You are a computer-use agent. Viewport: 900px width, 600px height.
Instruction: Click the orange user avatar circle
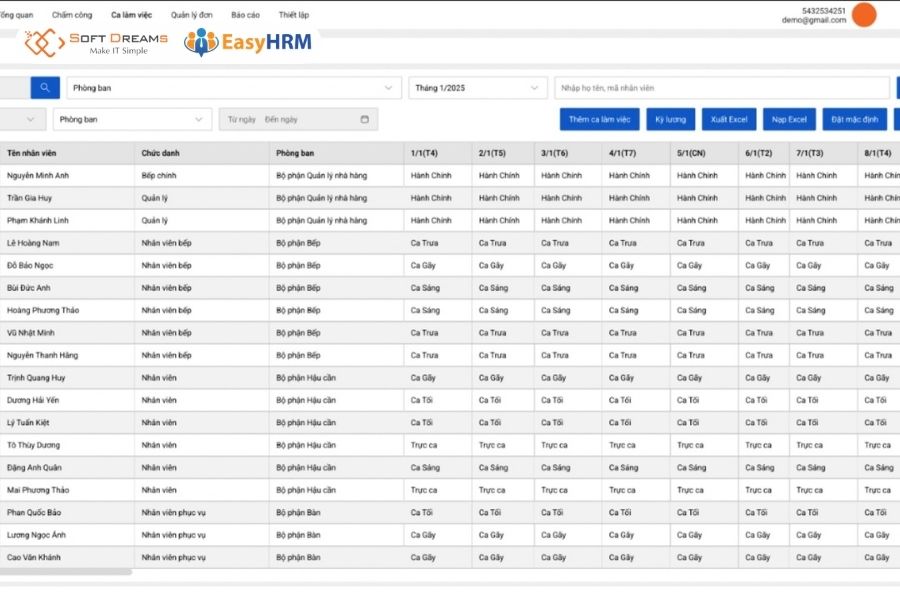pos(864,15)
